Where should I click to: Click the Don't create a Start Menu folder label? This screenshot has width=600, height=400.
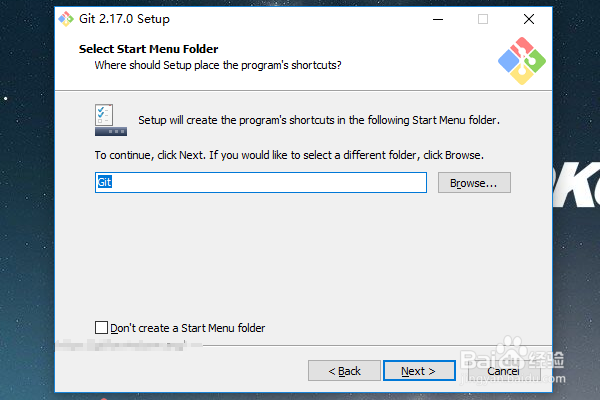click(x=187, y=327)
